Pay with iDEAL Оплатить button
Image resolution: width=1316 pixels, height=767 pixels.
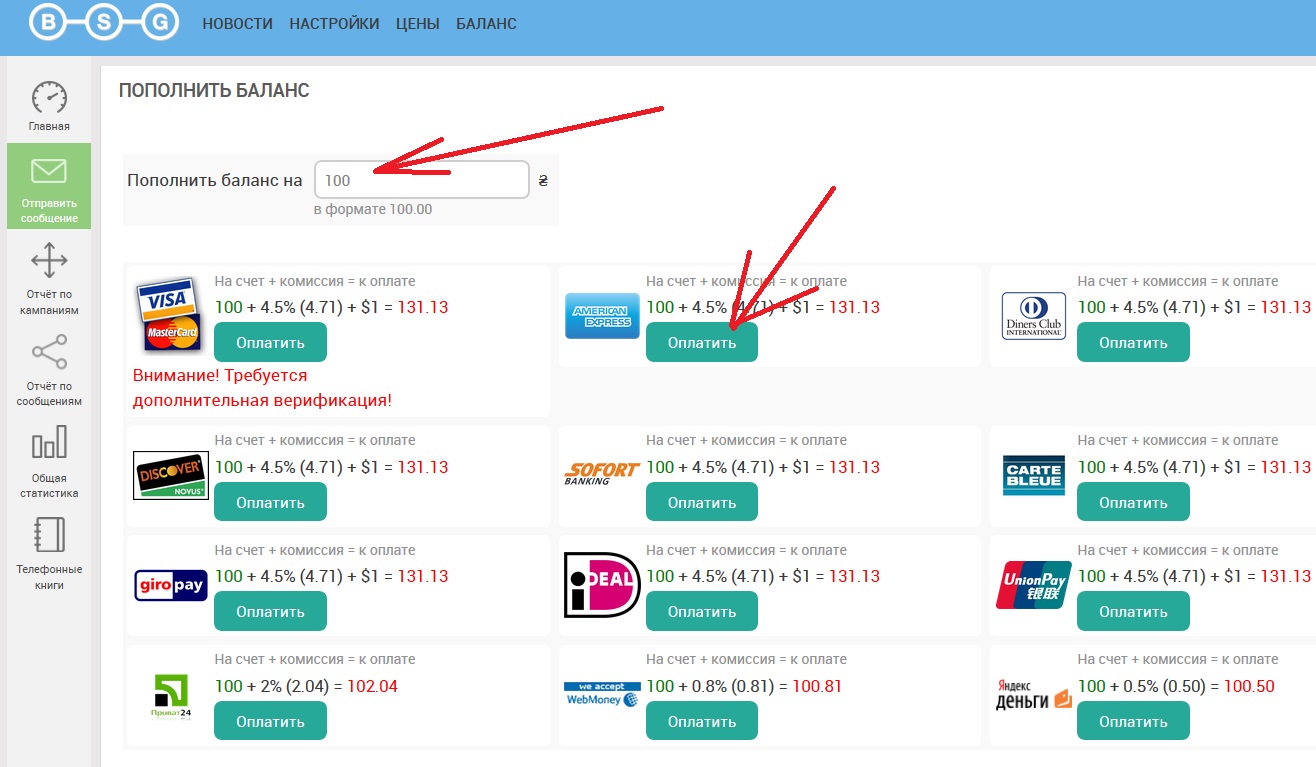click(x=702, y=611)
